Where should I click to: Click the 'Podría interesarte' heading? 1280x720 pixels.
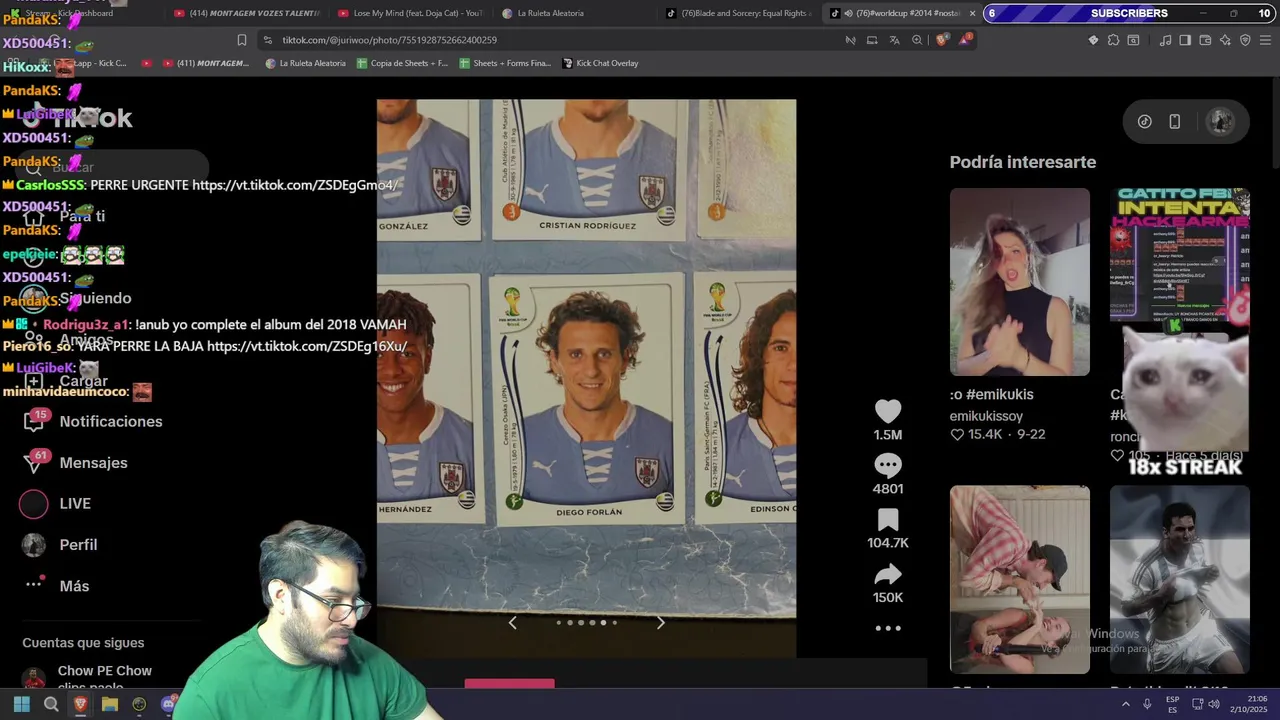(1023, 162)
